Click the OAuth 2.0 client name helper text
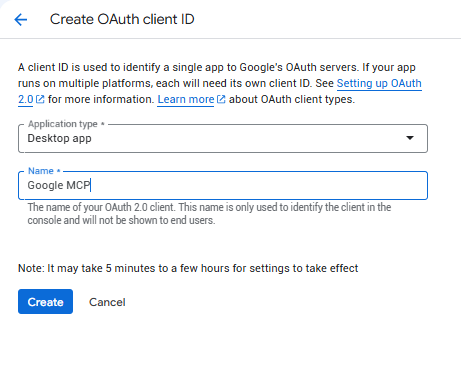Image resolution: width=461 pixels, height=367 pixels. (209, 214)
